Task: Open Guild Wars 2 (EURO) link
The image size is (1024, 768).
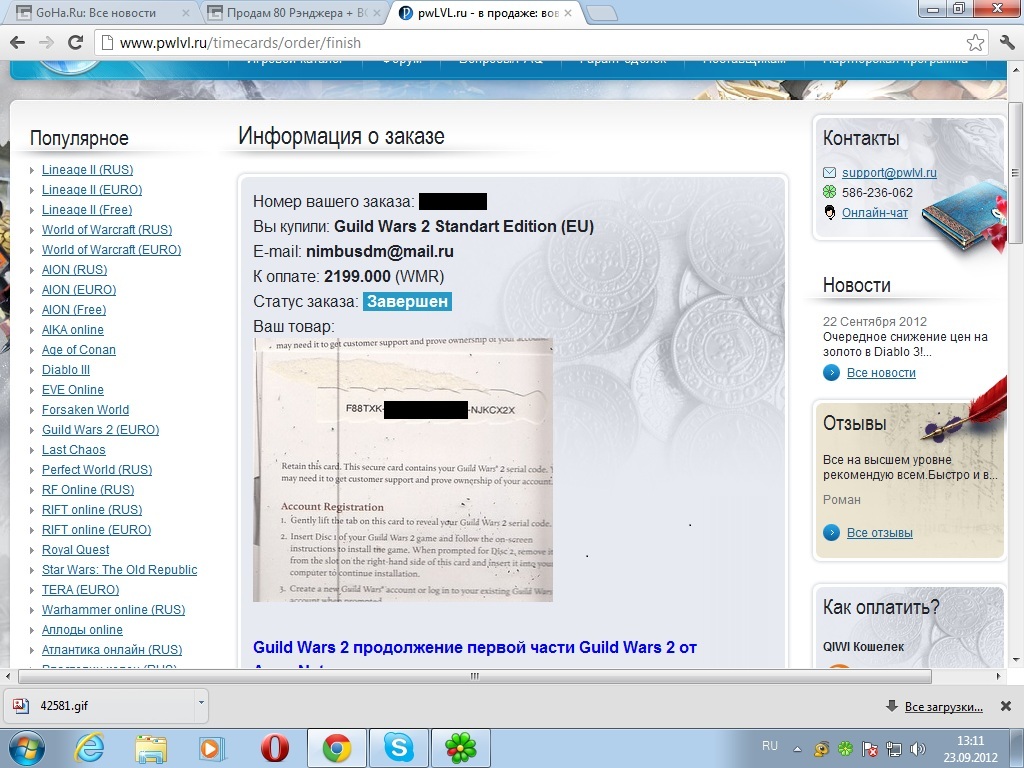Action: point(101,430)
